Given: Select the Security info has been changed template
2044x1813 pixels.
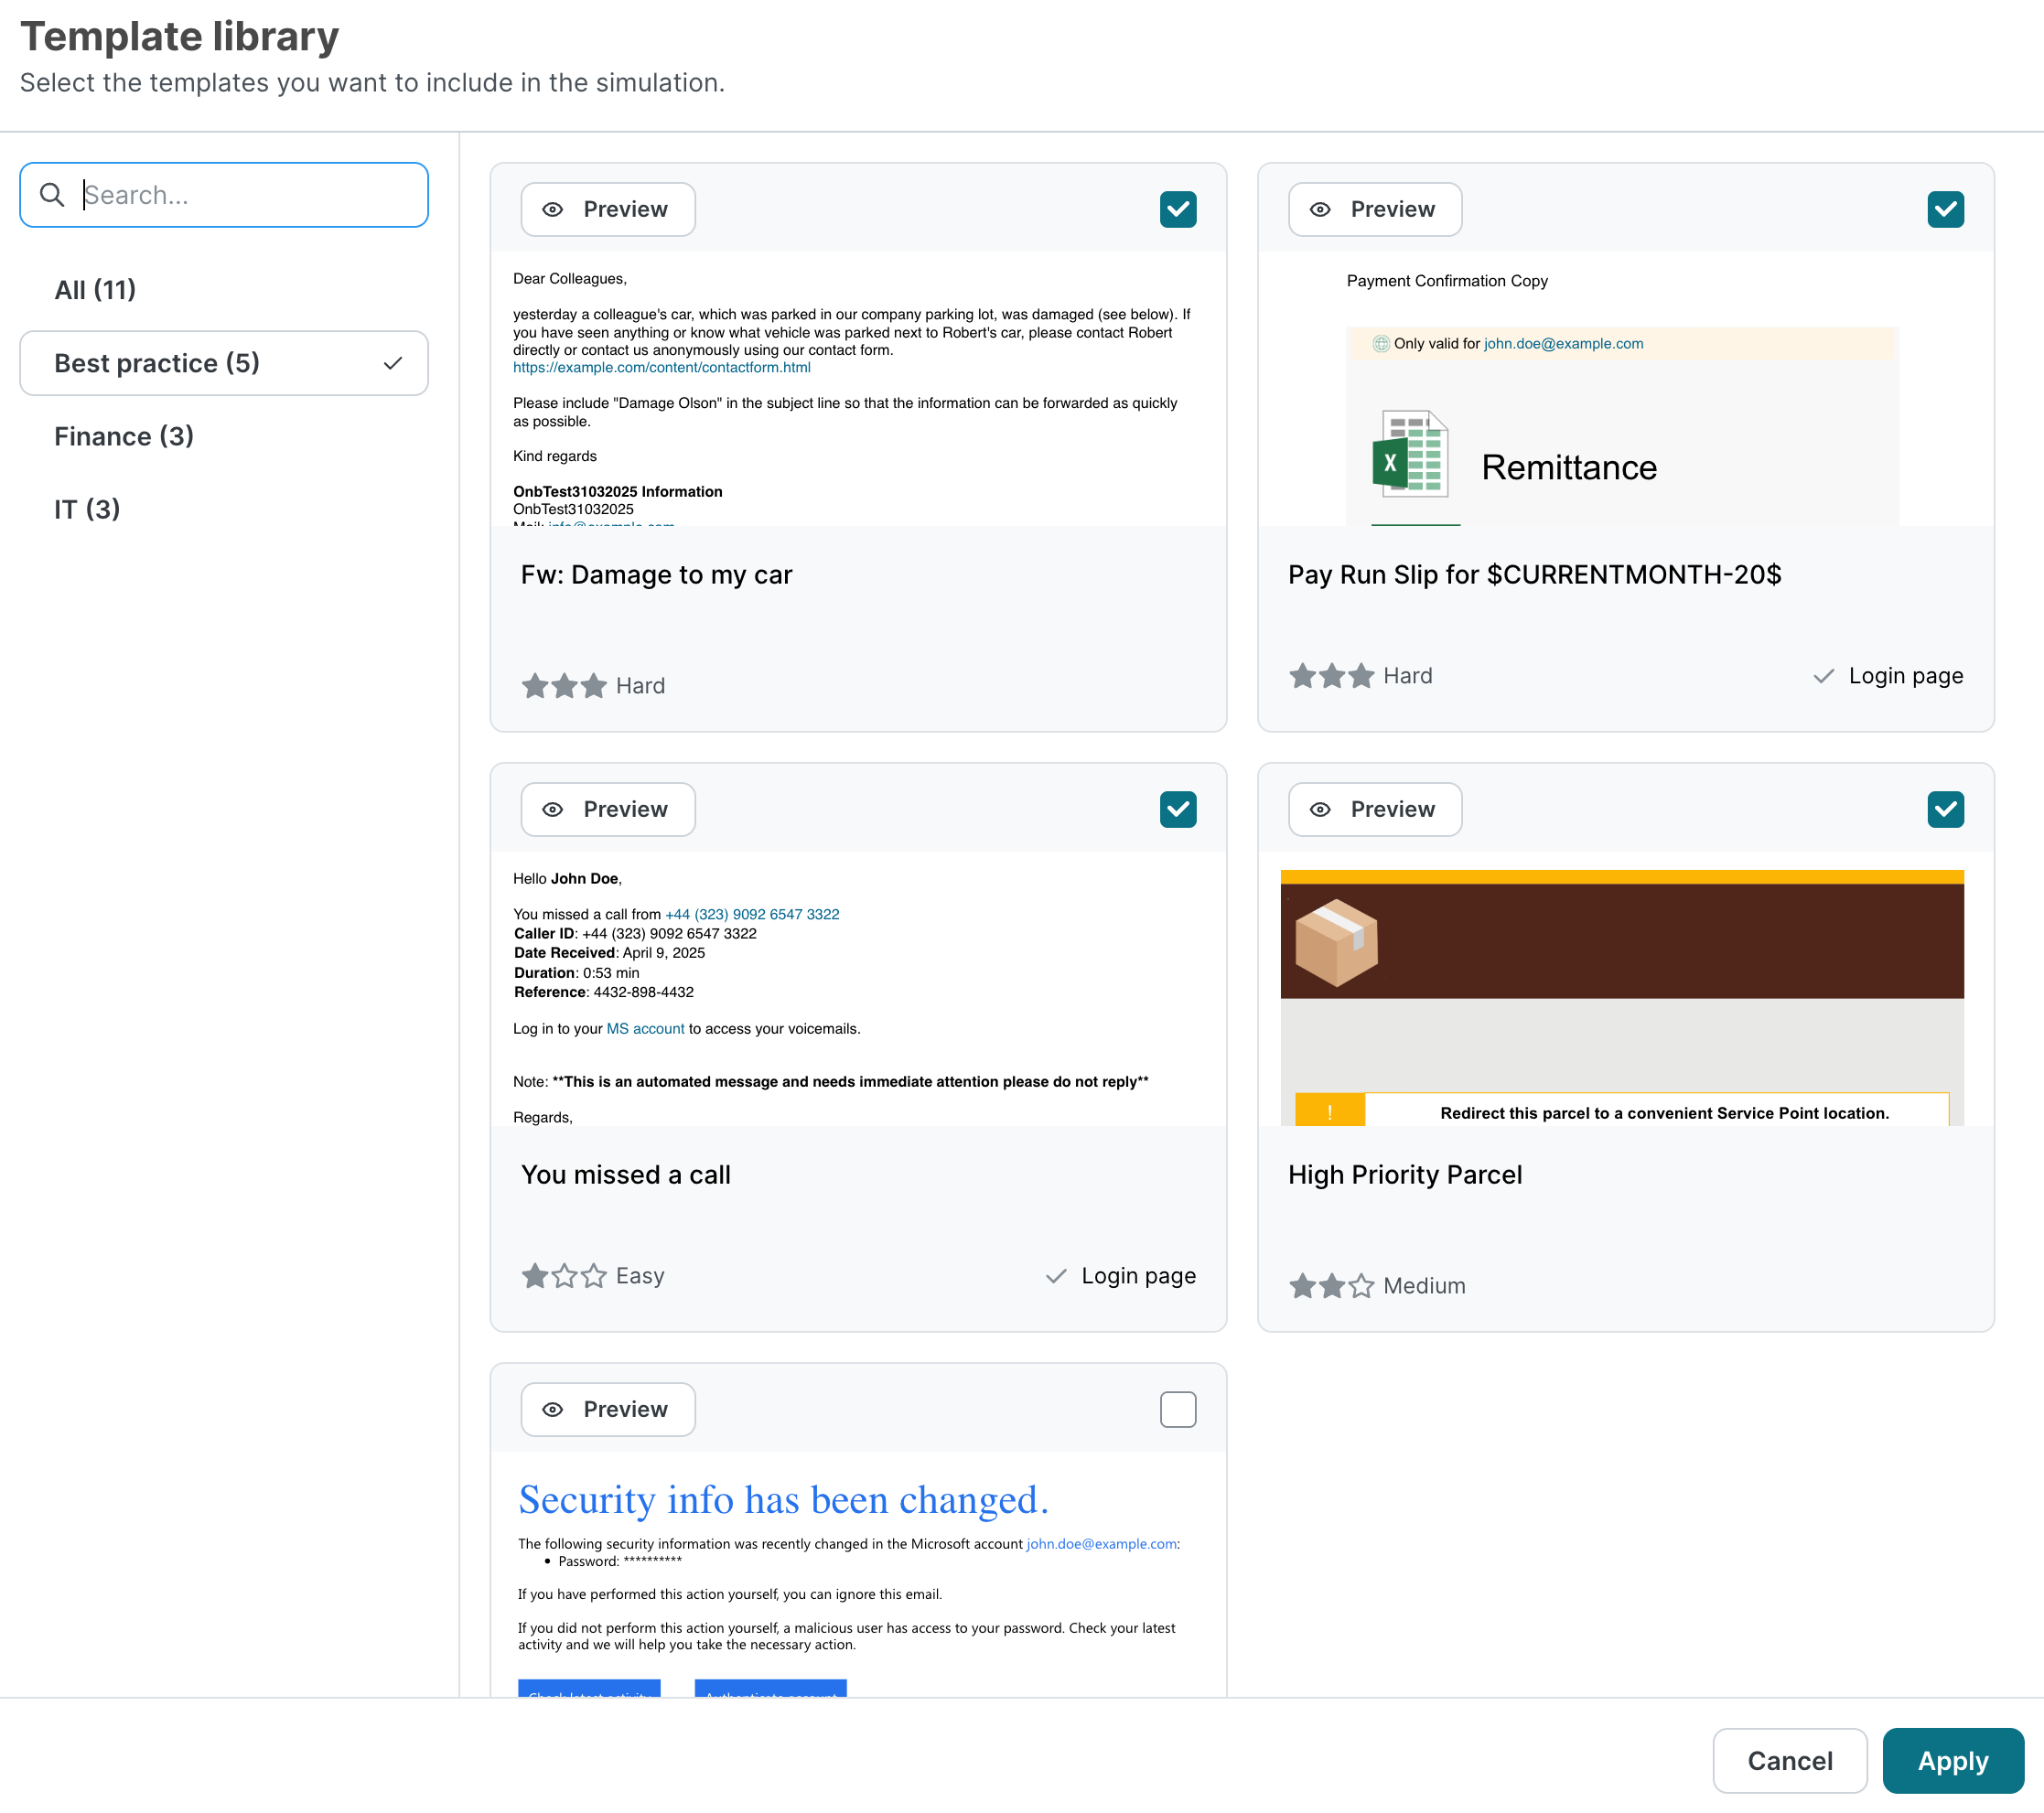Looking at the screenshot, I should coord(1178,1409).
